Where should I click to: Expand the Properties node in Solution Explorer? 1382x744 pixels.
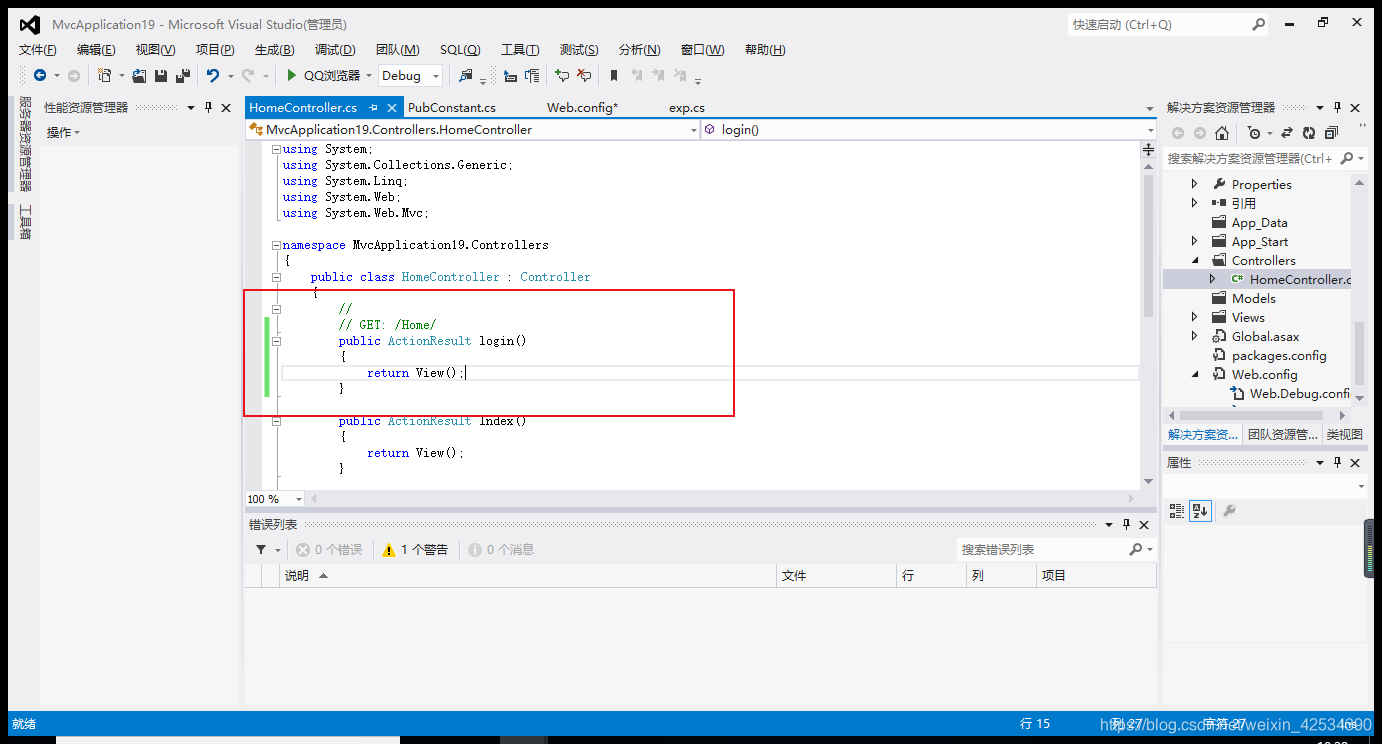pyautogui.click(x=1194, y=184)
